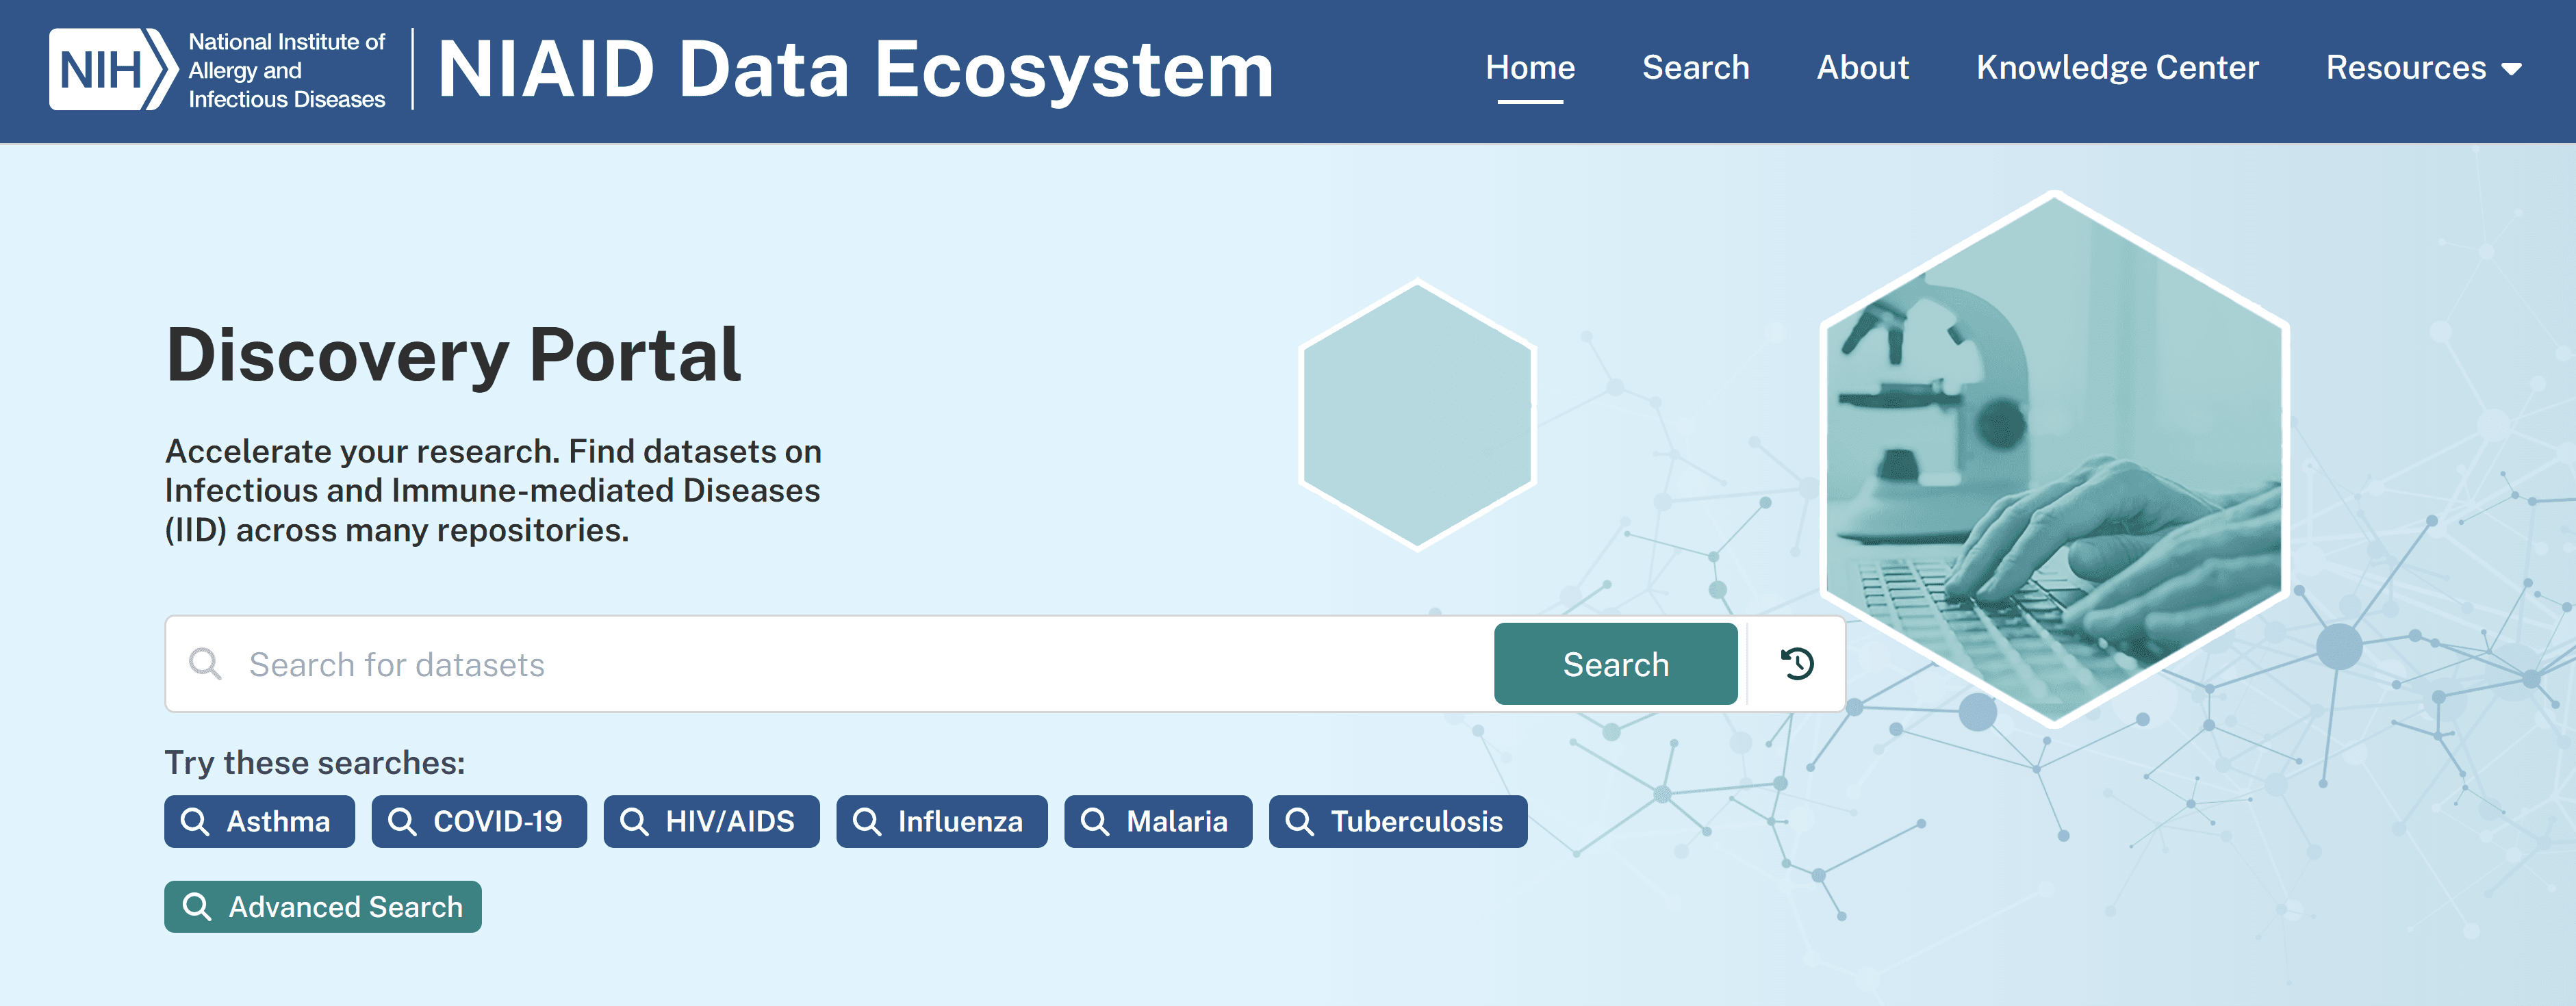Screen dimensions: 2576x1006
Task: Click the Discovery Portal heading
Action: point(453,355)
